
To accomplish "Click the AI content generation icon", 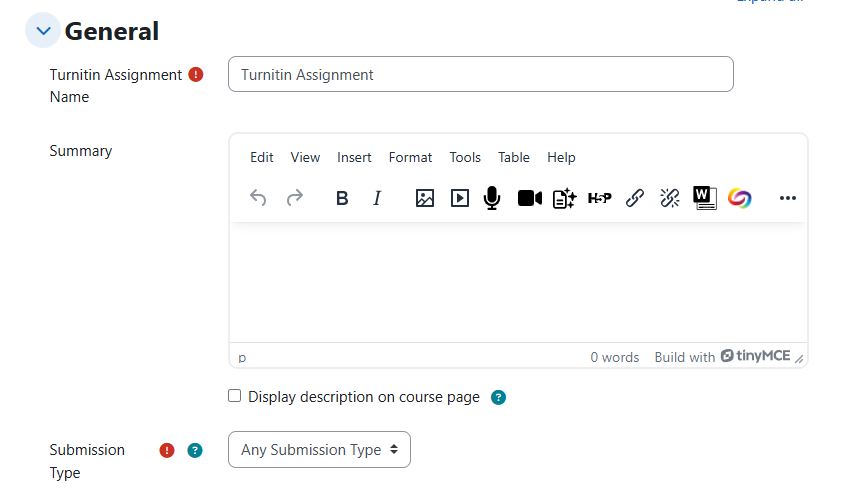I will 564,198.
